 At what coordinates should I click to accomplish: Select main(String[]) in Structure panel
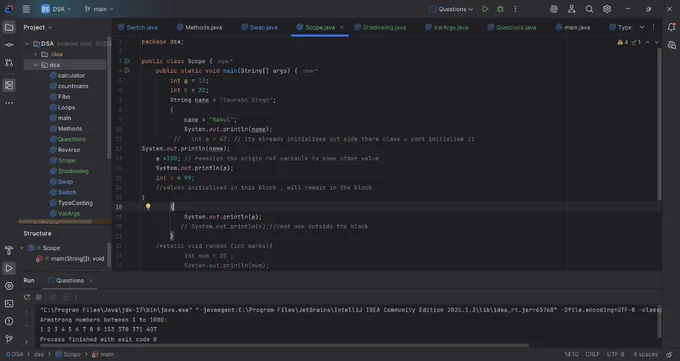(x=70, y=259)
